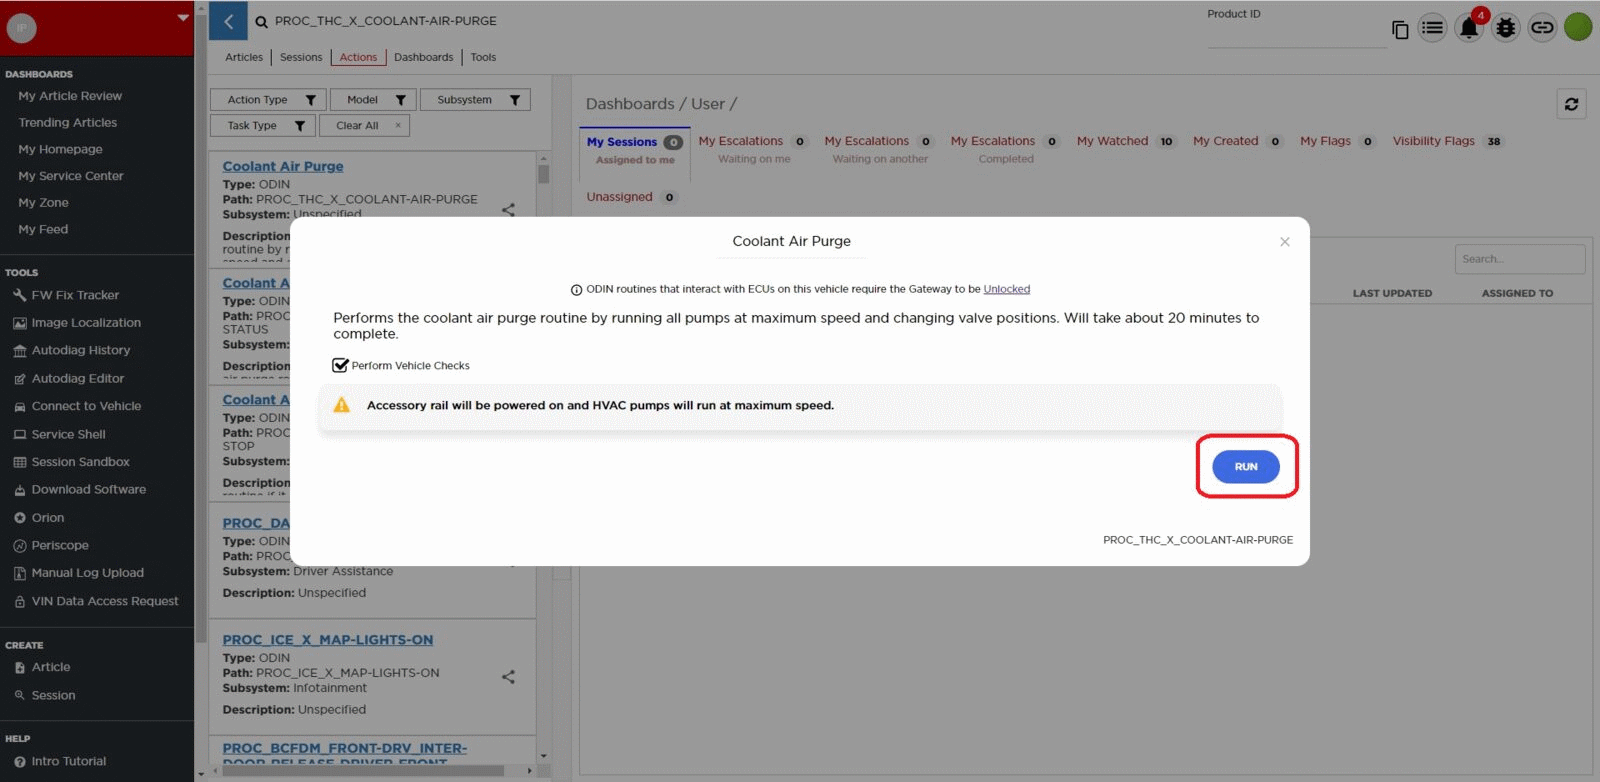The image size is (1600, 782).
Task: Close the Coolant Air Purge dialog
Action: (1285, 242)
